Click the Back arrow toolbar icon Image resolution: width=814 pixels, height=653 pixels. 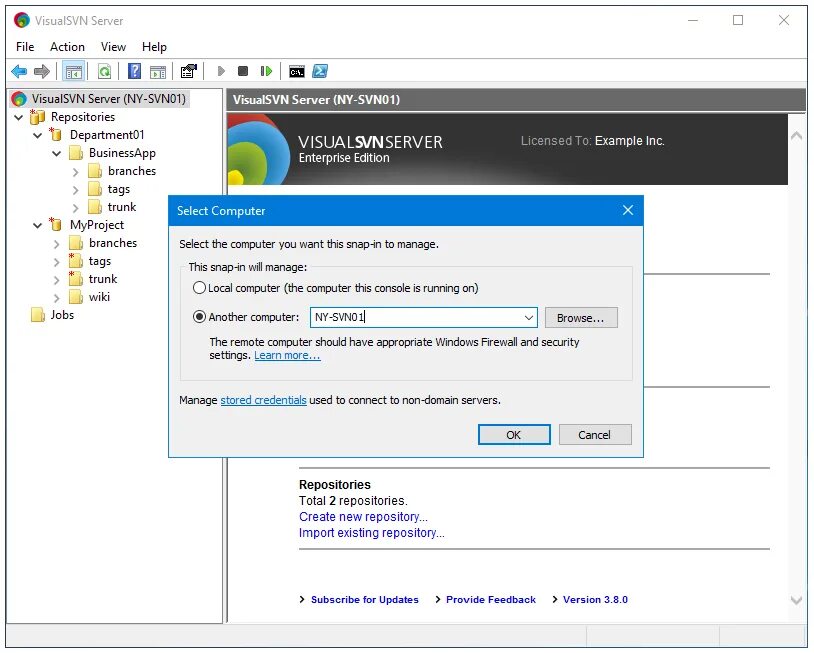19,71
